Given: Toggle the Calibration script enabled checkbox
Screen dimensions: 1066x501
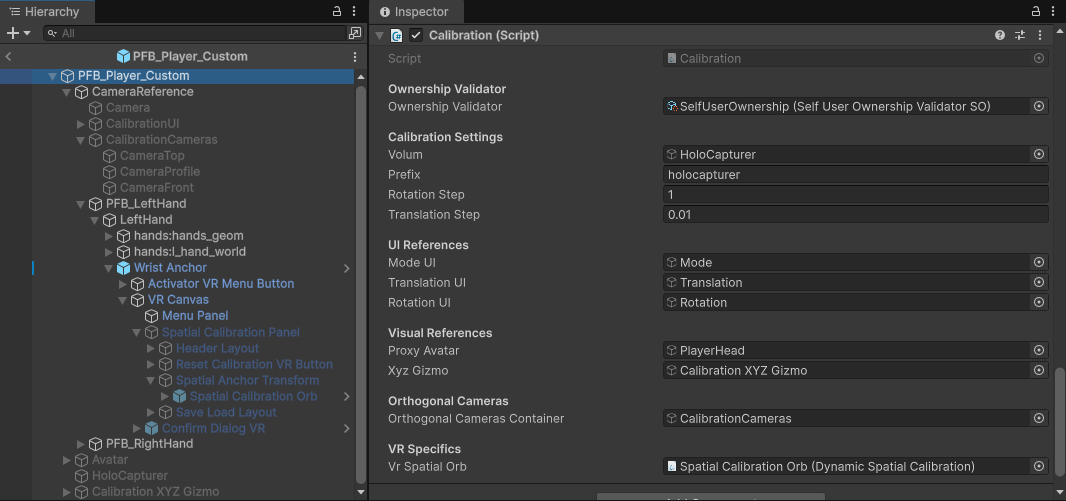Looking at the screenshot, I should (x=416, y=35).
